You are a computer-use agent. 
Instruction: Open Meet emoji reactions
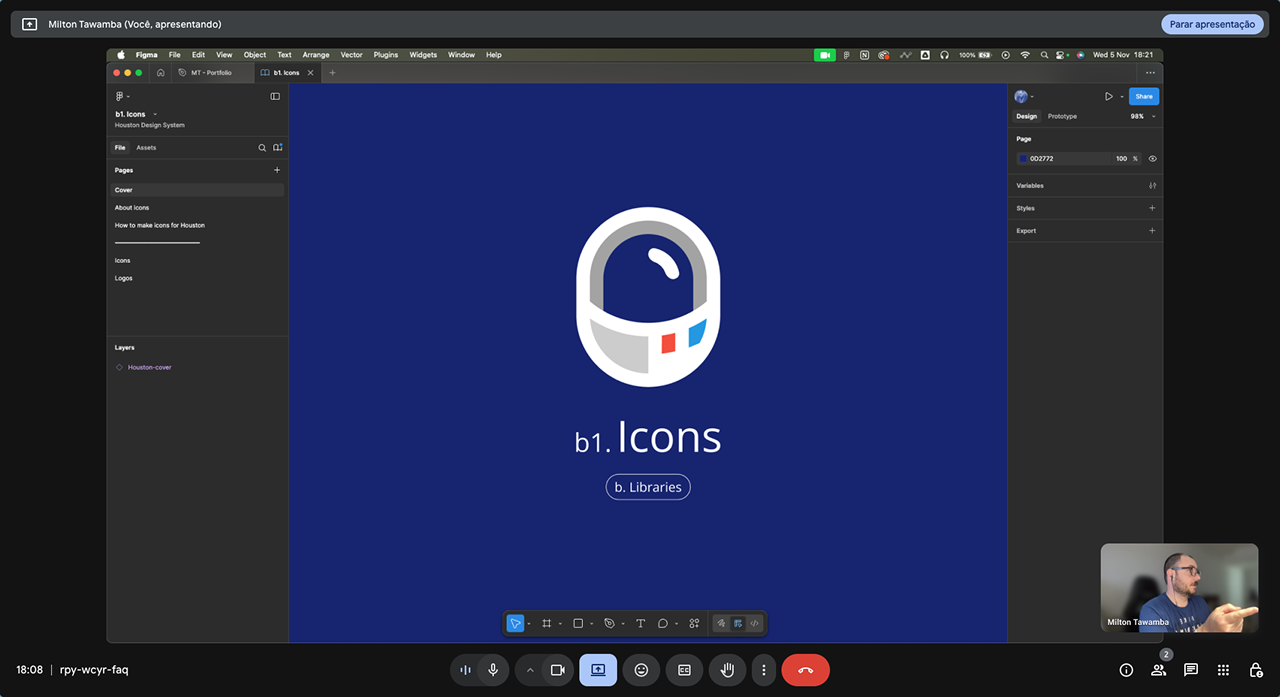click(641, 670)
